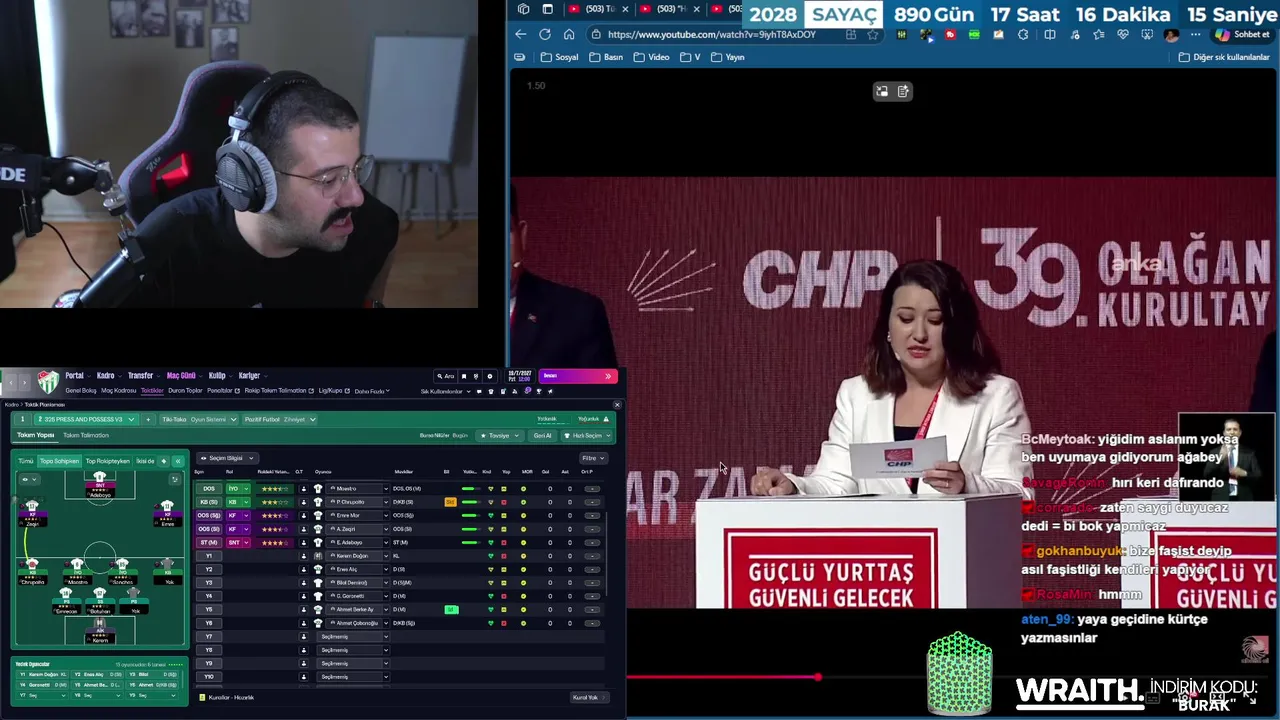Open Diğer sık kullanılanlar bookmarks folder
1280x720 pixels.
coord(1224,57)
